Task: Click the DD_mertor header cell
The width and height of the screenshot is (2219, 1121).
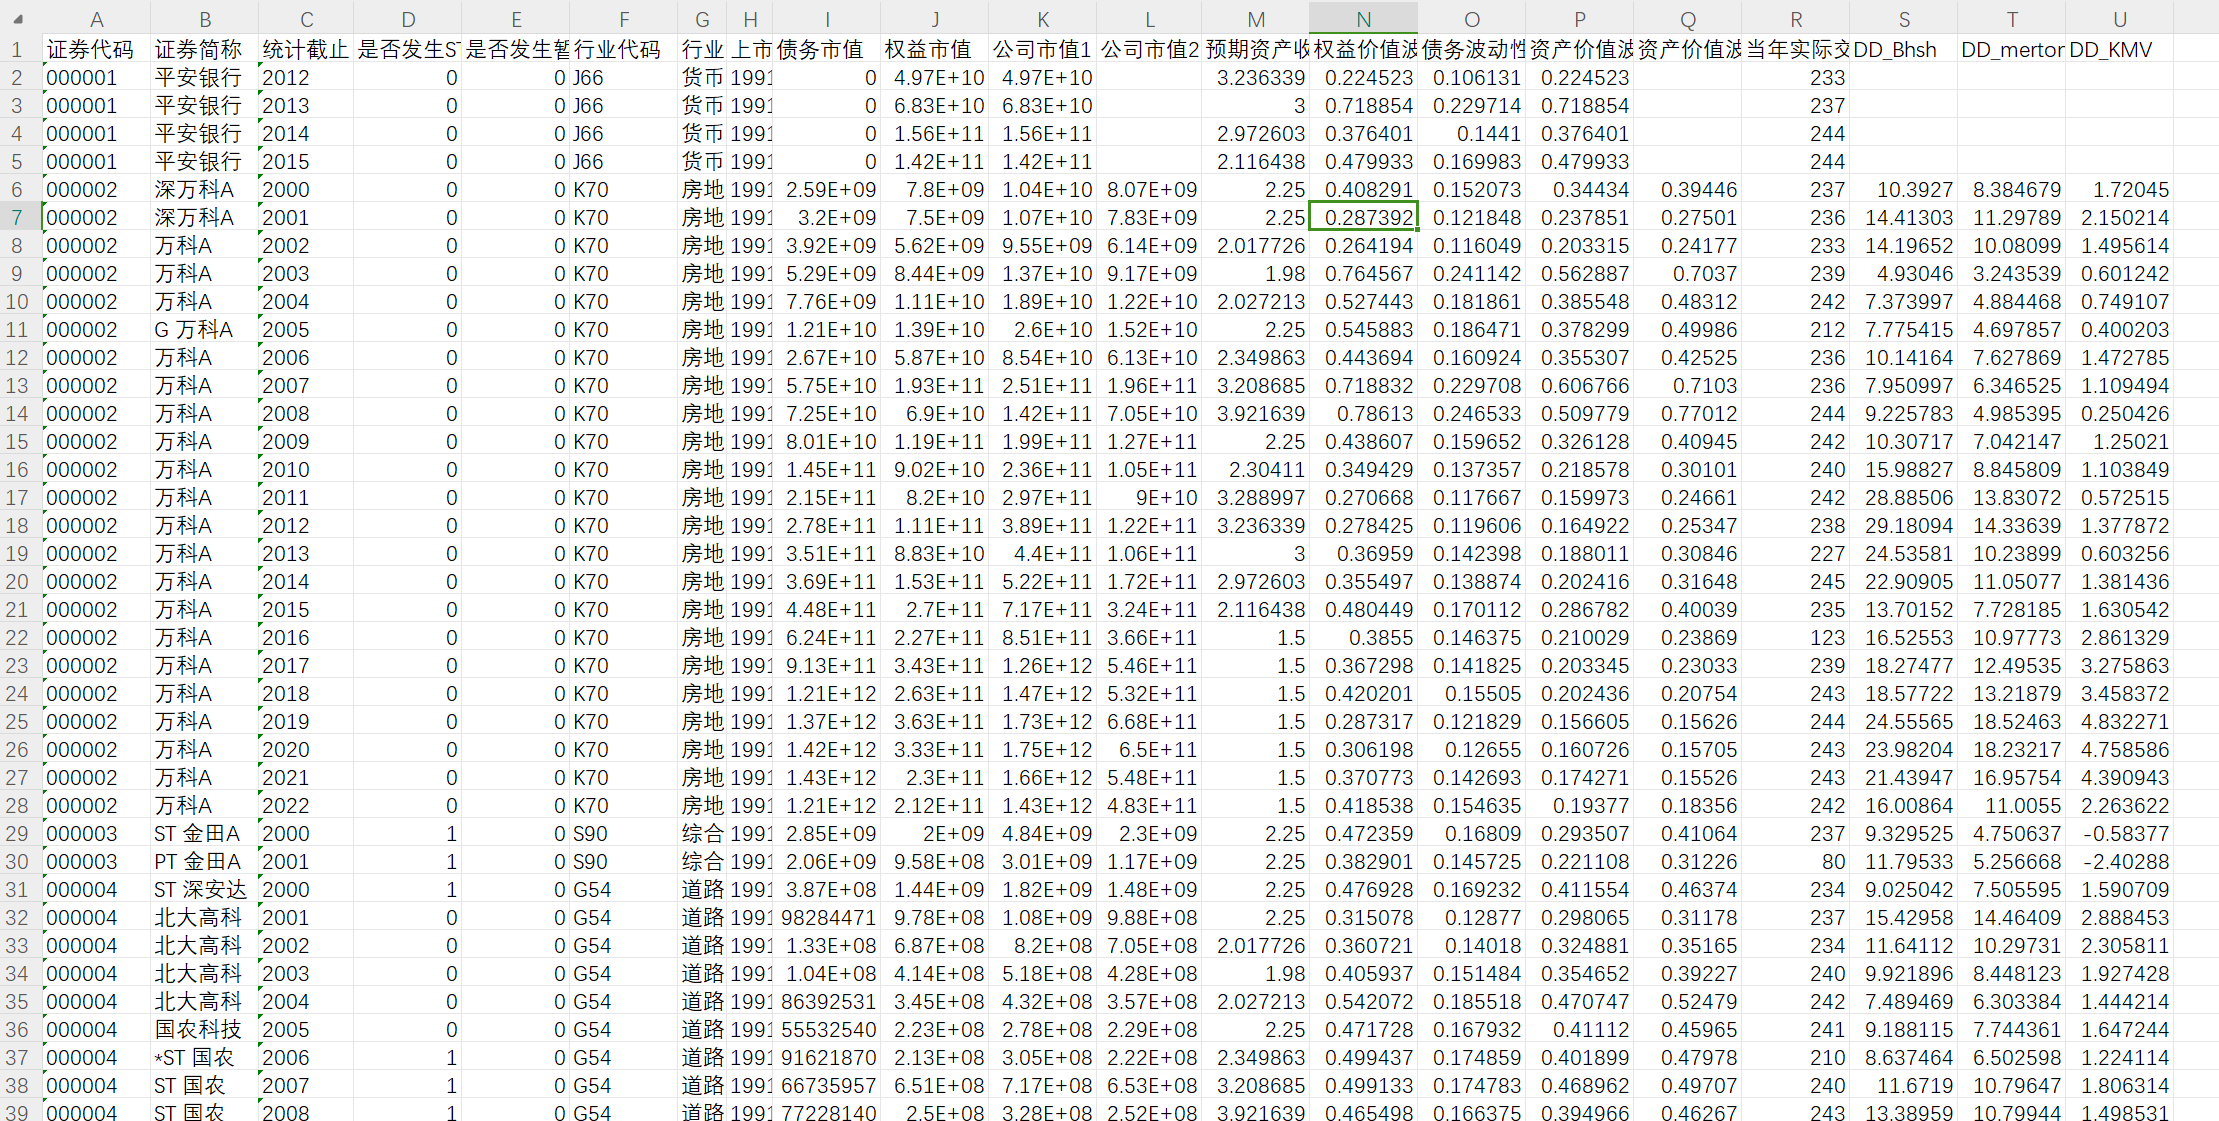Action: (2011, 49)
